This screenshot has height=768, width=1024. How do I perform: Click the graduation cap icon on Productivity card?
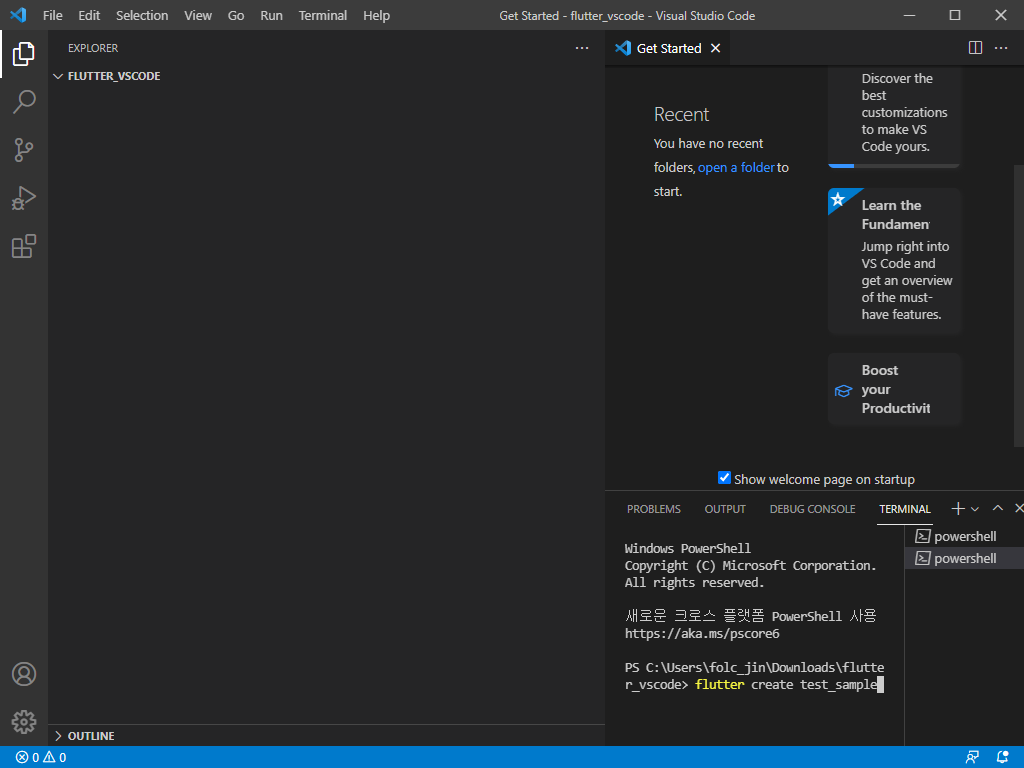tap(843, 391)
